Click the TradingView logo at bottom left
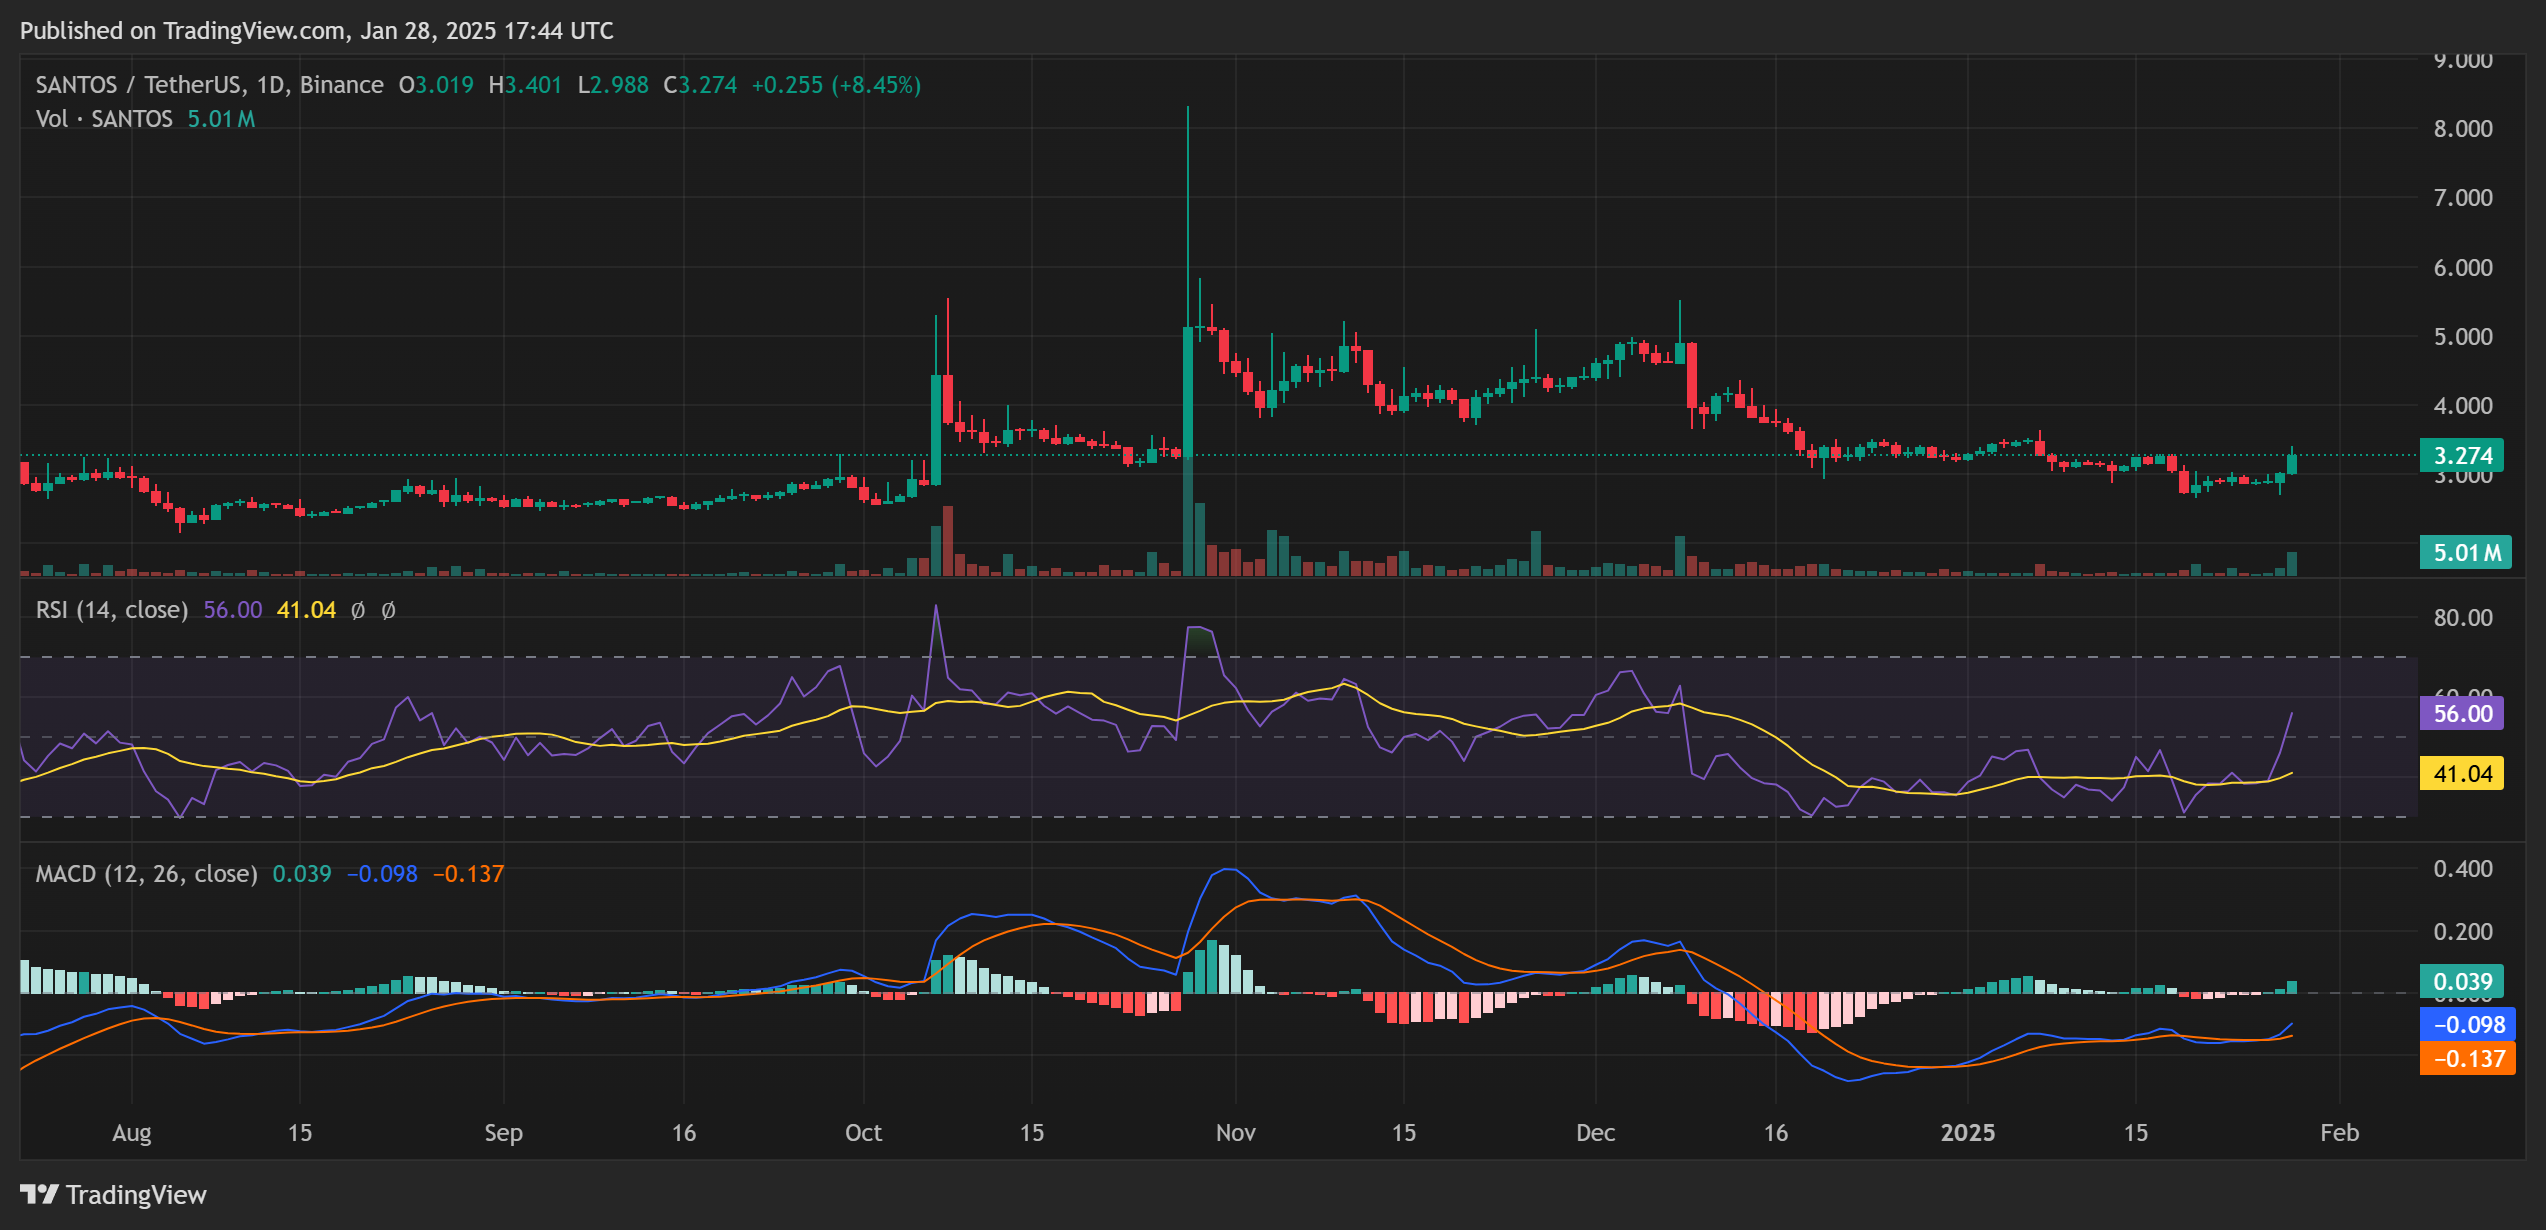The width and height of the screenshot is (2546, 1230). pos(113,1195)
